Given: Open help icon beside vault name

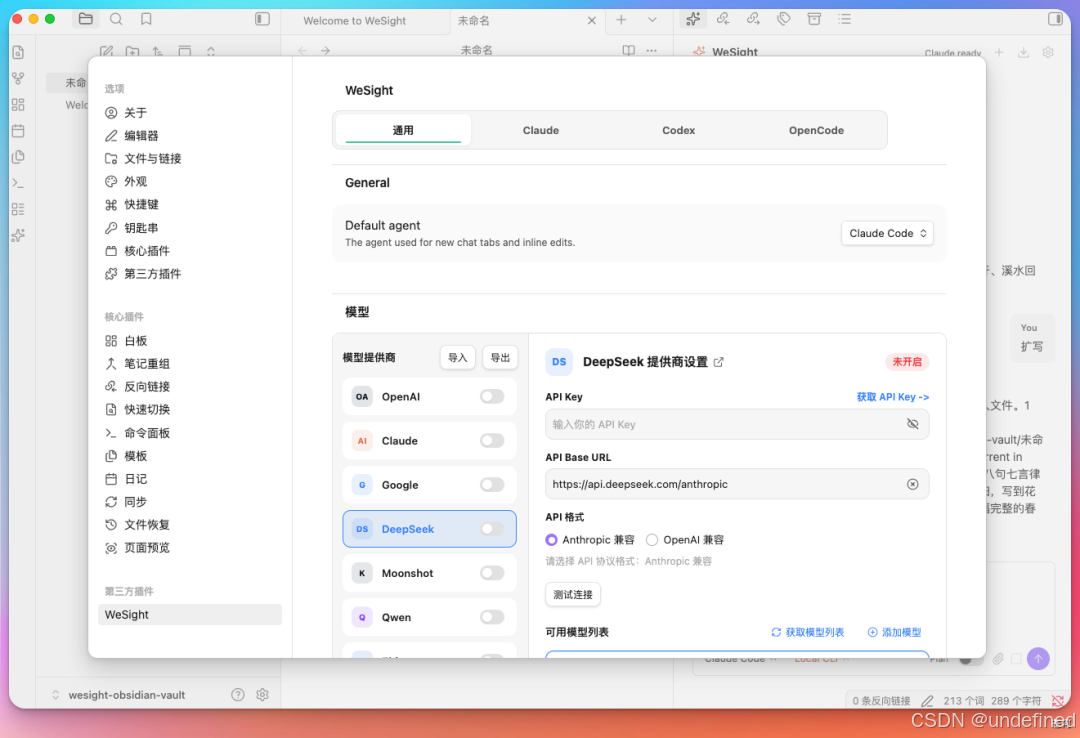Looking at the screenshot, I should 238,695.
